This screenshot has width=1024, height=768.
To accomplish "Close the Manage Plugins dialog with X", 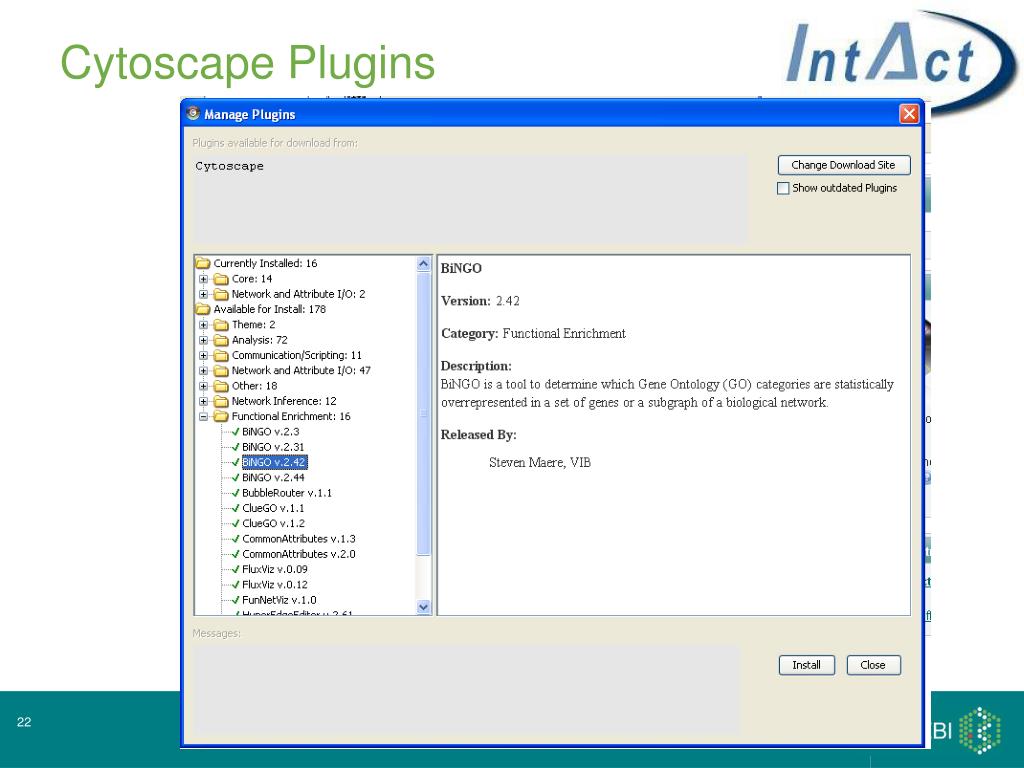I will pyautogui.click(x=909, y=114).
